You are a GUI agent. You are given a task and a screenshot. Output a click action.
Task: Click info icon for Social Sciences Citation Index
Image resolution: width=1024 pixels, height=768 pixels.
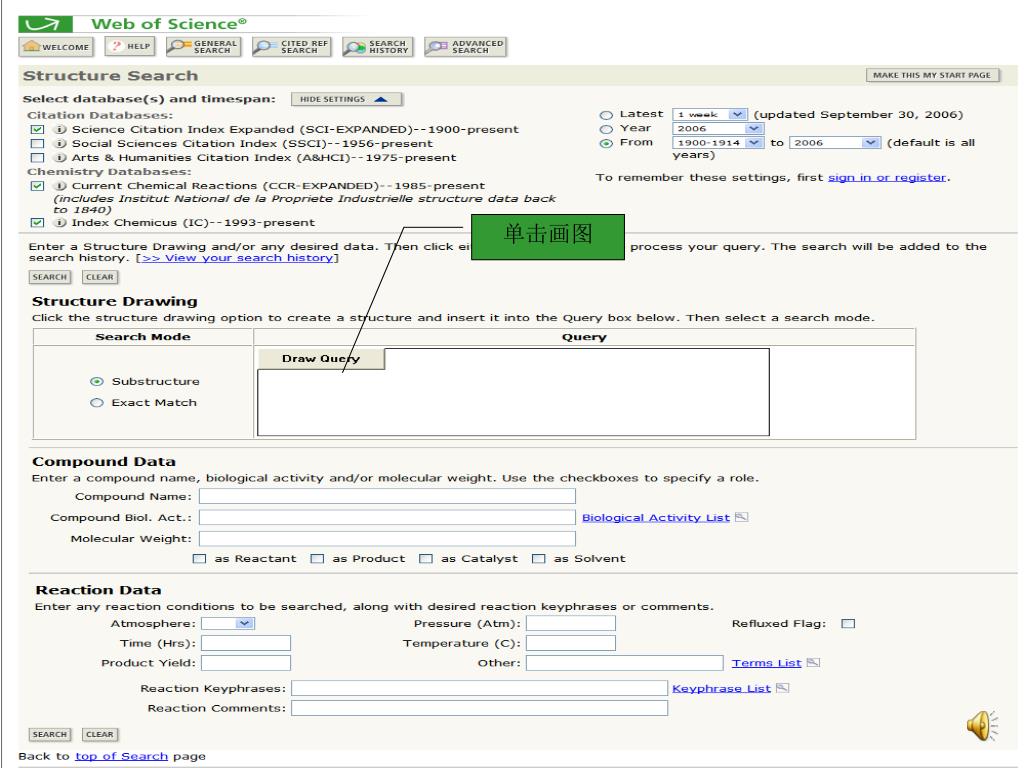pos(60,144)
